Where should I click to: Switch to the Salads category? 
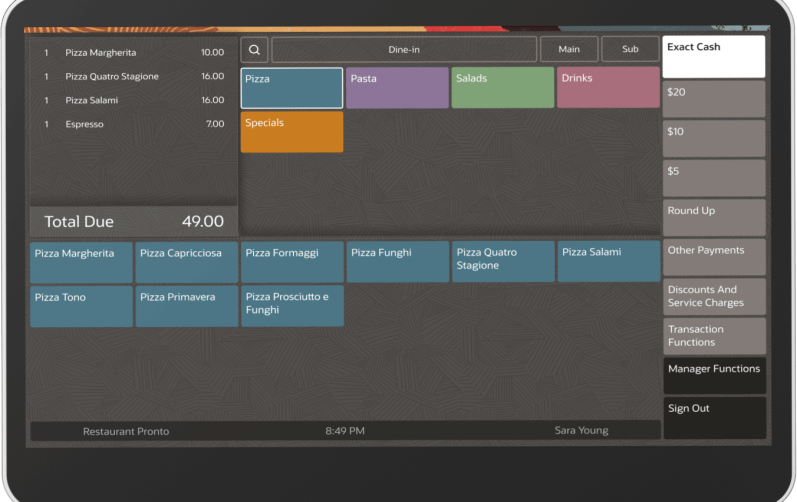pyautogui.click(x=502, y=88)
